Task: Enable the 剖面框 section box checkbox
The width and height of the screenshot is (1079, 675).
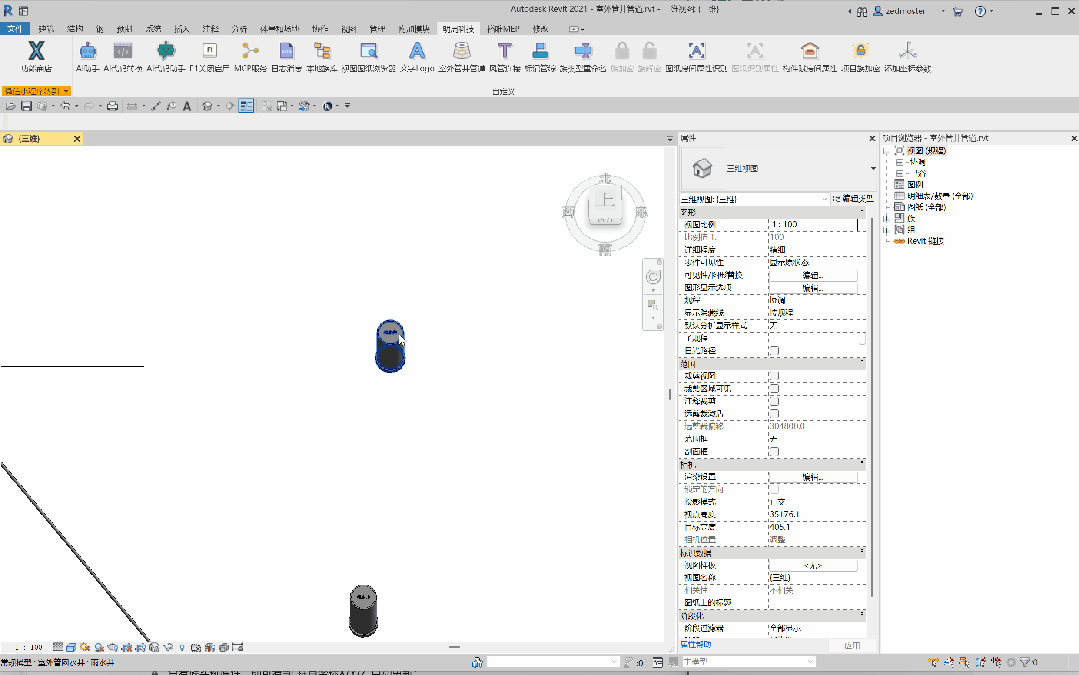Action: pyautogui.click(x=774, y=451)
